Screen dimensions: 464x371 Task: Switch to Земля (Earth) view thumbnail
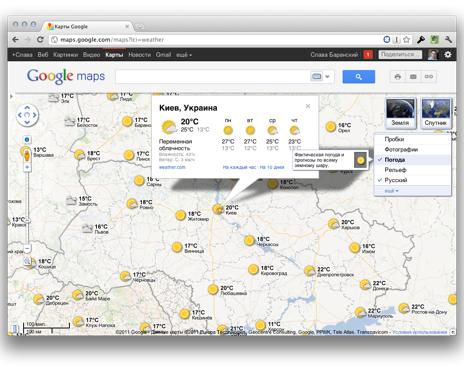[x=400, y=113]
